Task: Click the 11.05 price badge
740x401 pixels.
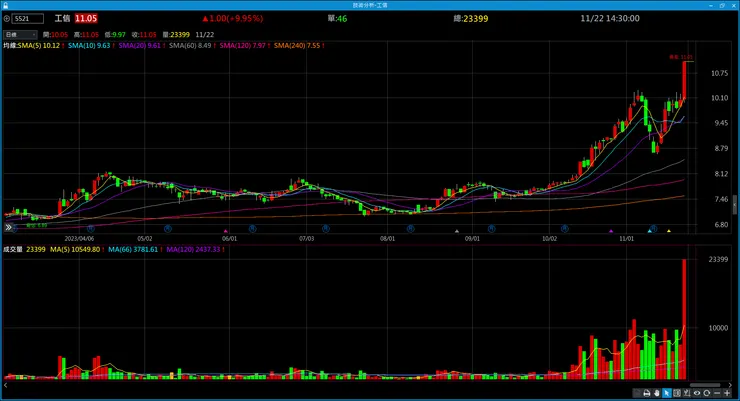Action: click(x=86, y=18)
